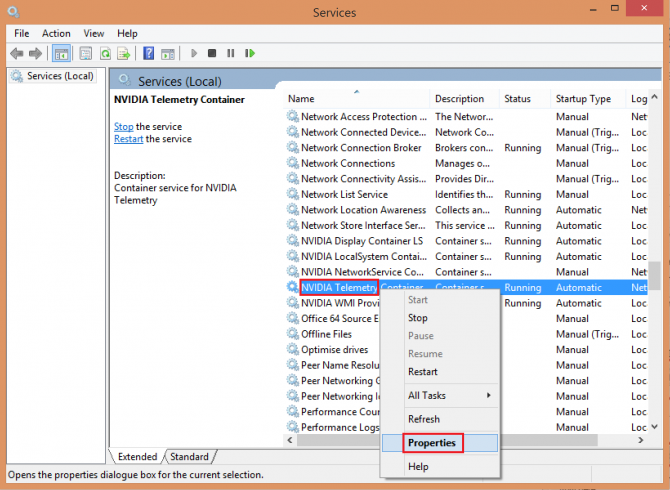This screenshot has height=490, width=670.
Task: Click the Properties toolbar icon
Action: [86, 53]
